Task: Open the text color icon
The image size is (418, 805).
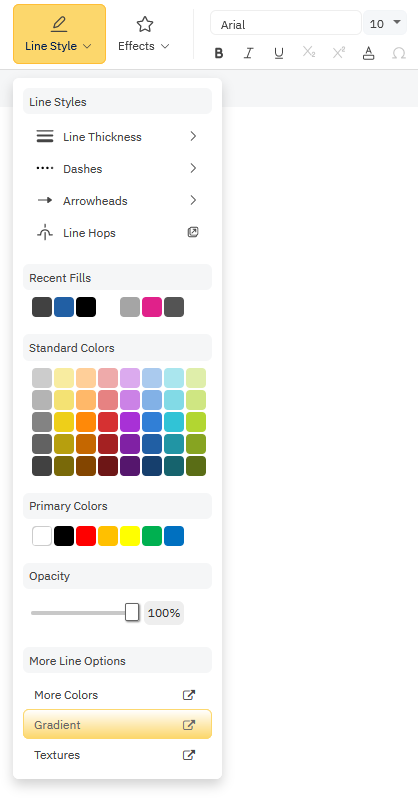Action: pyautogui.click(x=369, y=53)
